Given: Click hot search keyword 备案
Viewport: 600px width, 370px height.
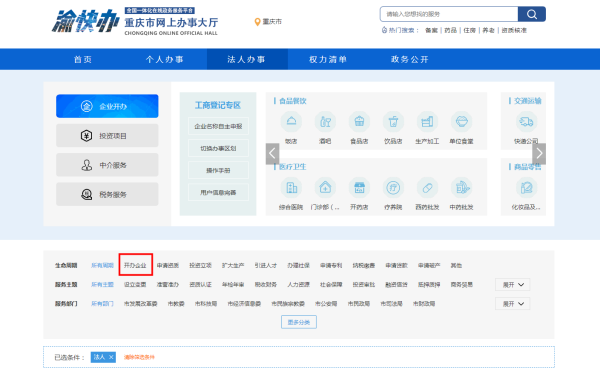Looking at the screenshot, I should point(431,30).
